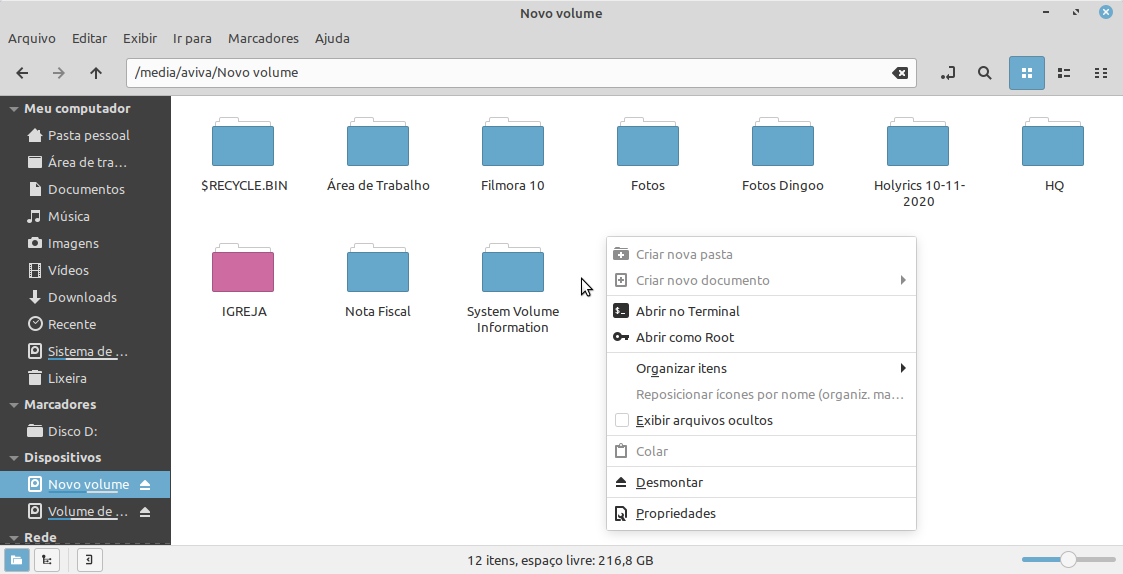Screen dimensions: 1123x574
Task: Switch to compact view
Action: click(1101, 73)
